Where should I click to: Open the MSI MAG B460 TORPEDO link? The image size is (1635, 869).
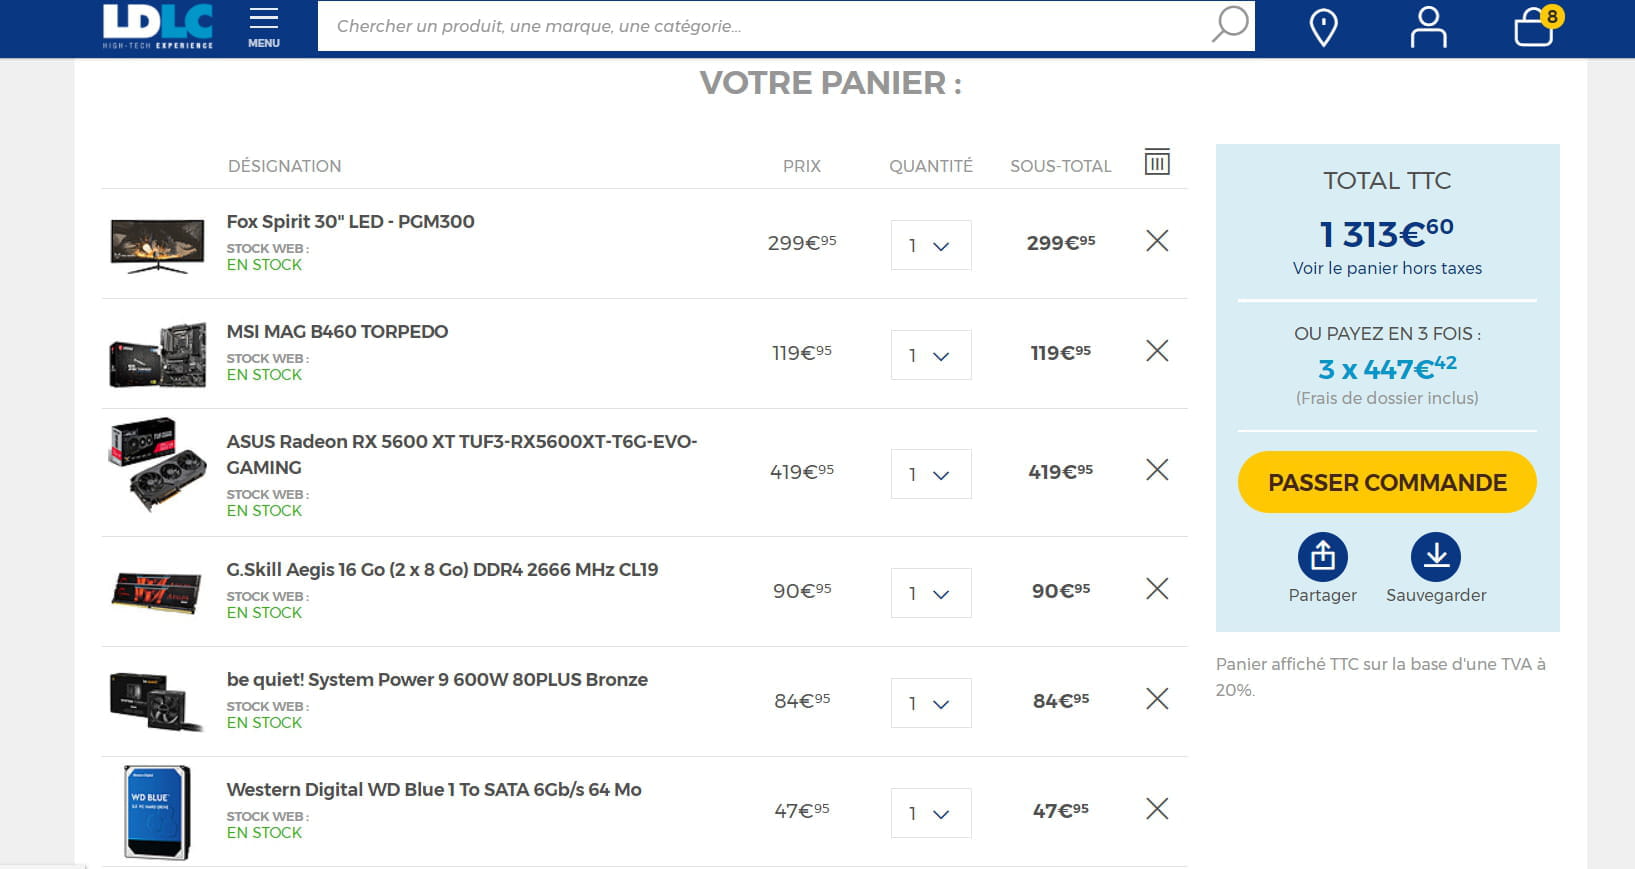pyautogui.click(x=337, y=332)
